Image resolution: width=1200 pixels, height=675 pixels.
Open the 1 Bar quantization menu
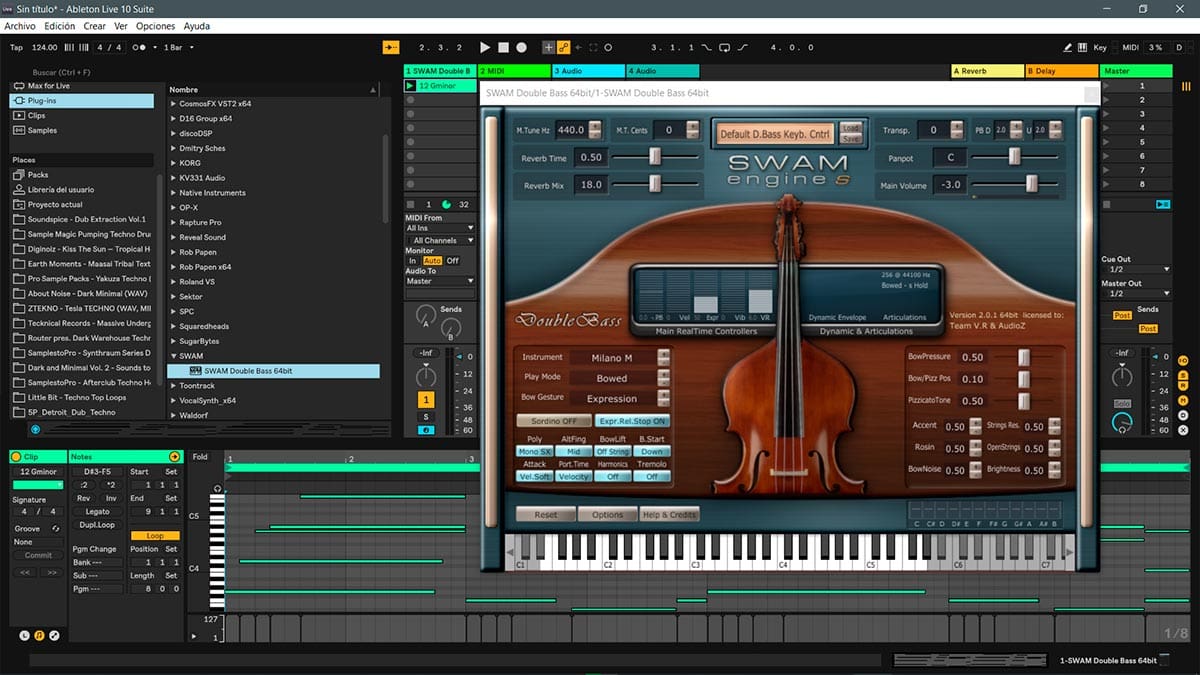tap(178, 47)
